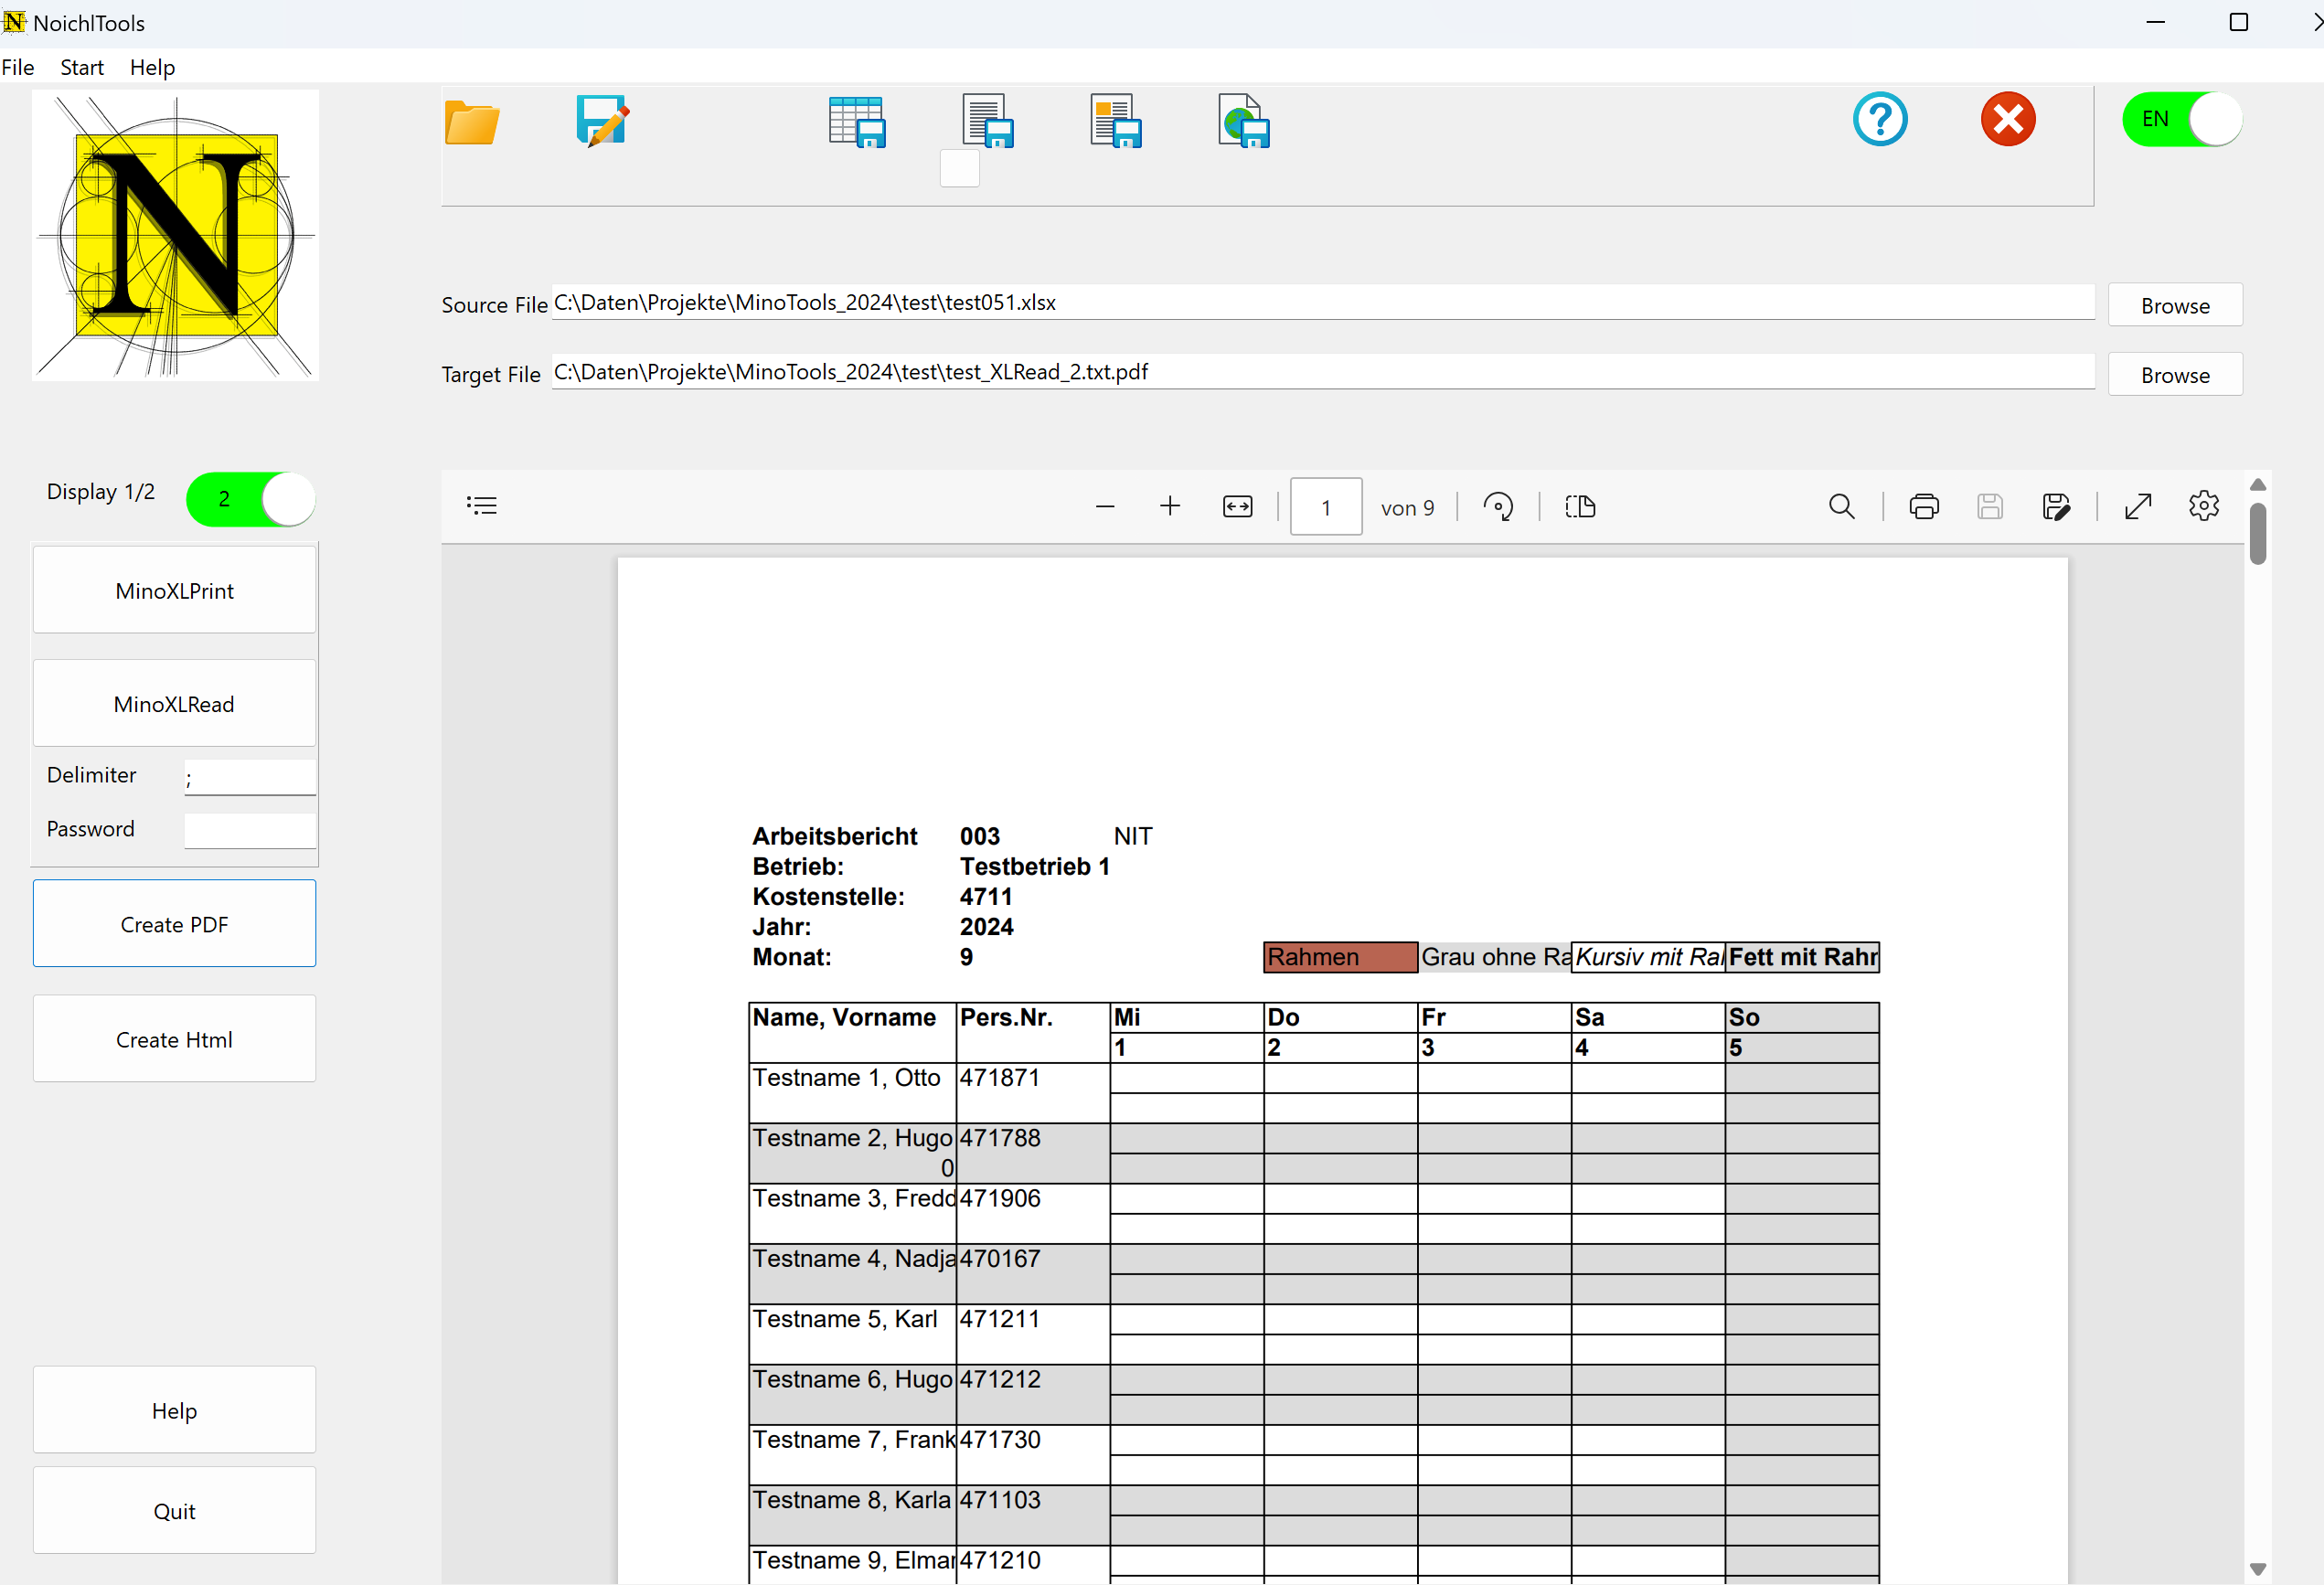Open a file with the folder icon

click(471, 122)
